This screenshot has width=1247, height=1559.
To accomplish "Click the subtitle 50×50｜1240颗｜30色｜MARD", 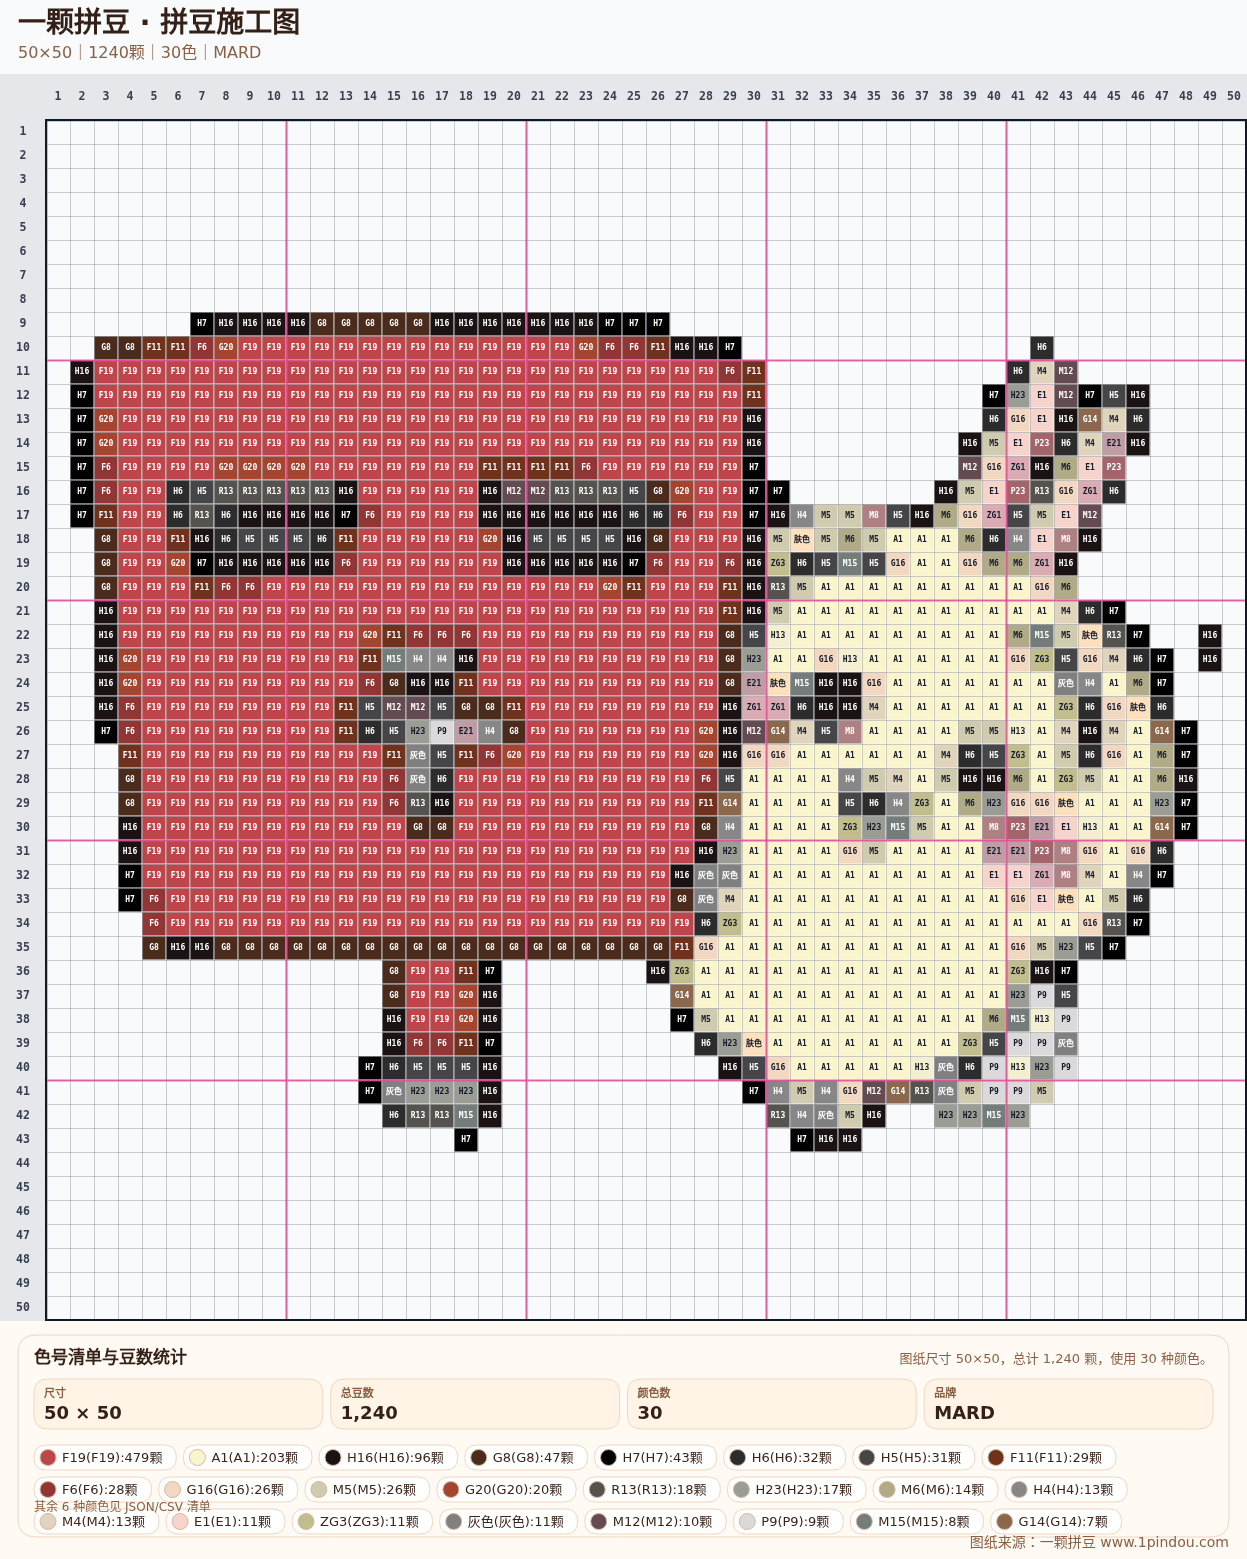I will point(139,52).
